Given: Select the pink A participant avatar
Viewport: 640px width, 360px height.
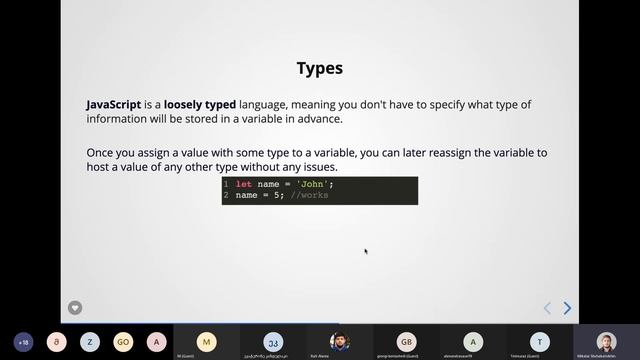Looking at the screenshot, I should (x=156, y=342).
